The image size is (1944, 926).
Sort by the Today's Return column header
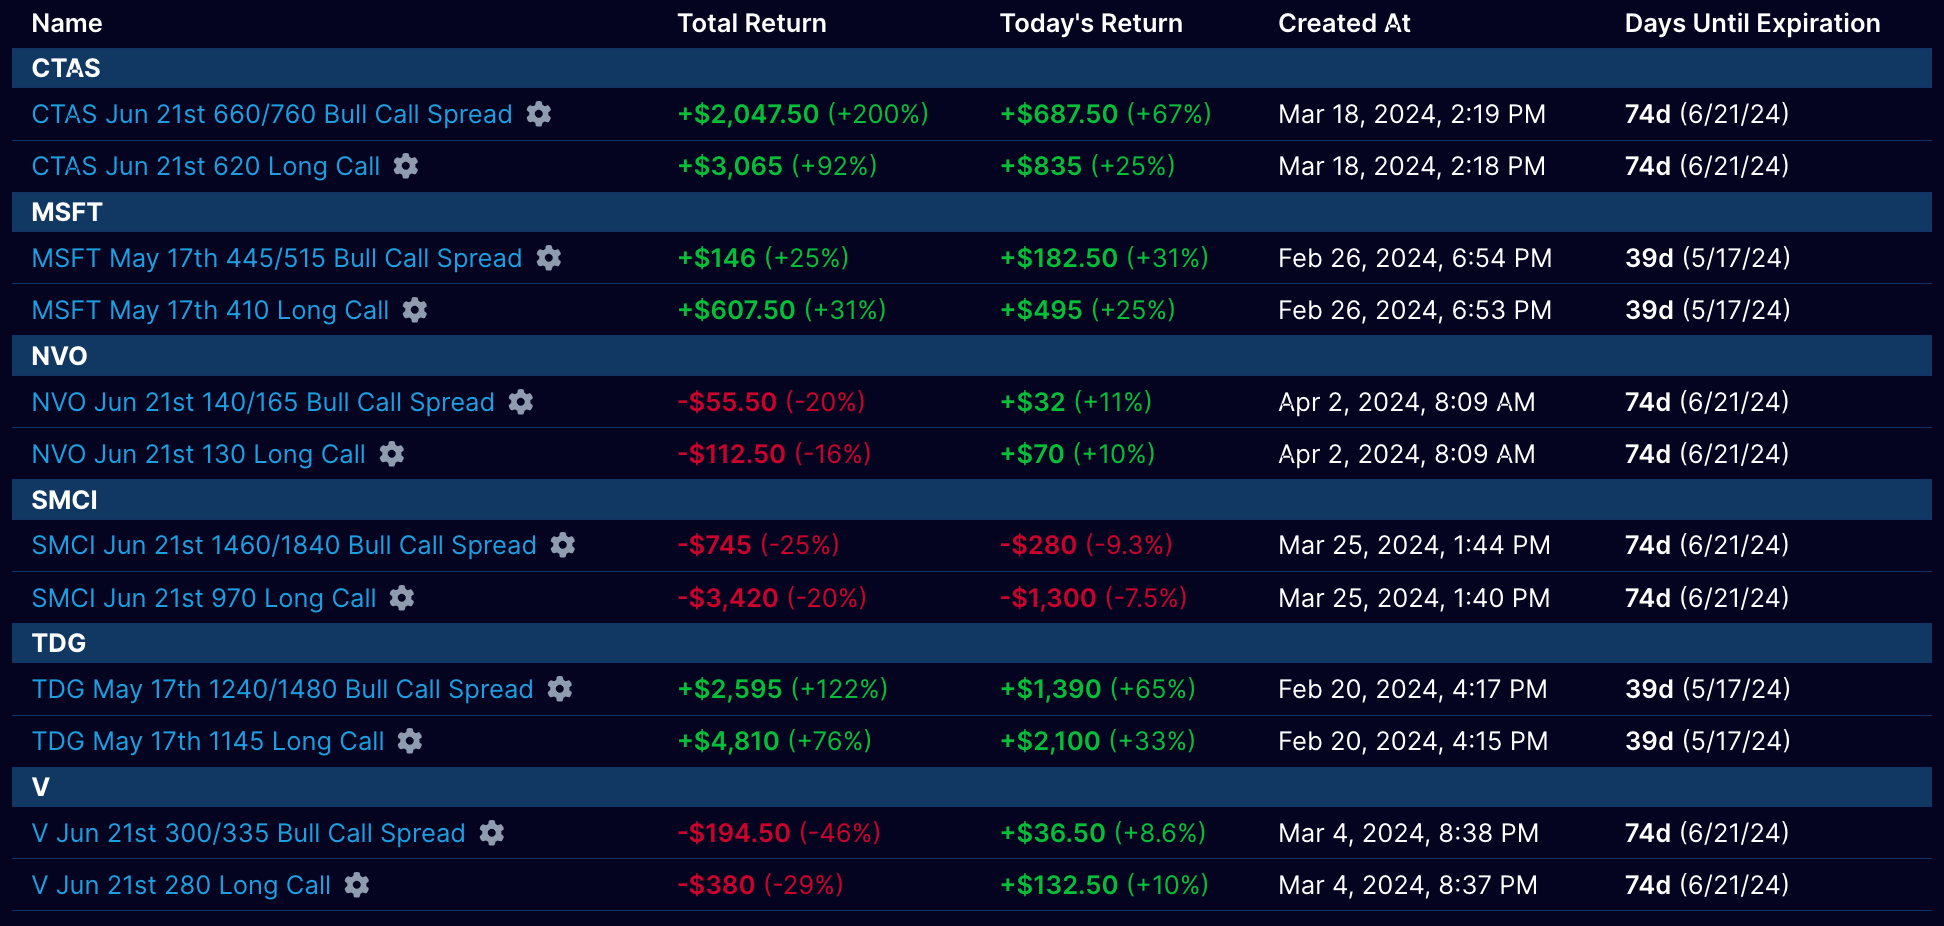(x=1091, y=23)
